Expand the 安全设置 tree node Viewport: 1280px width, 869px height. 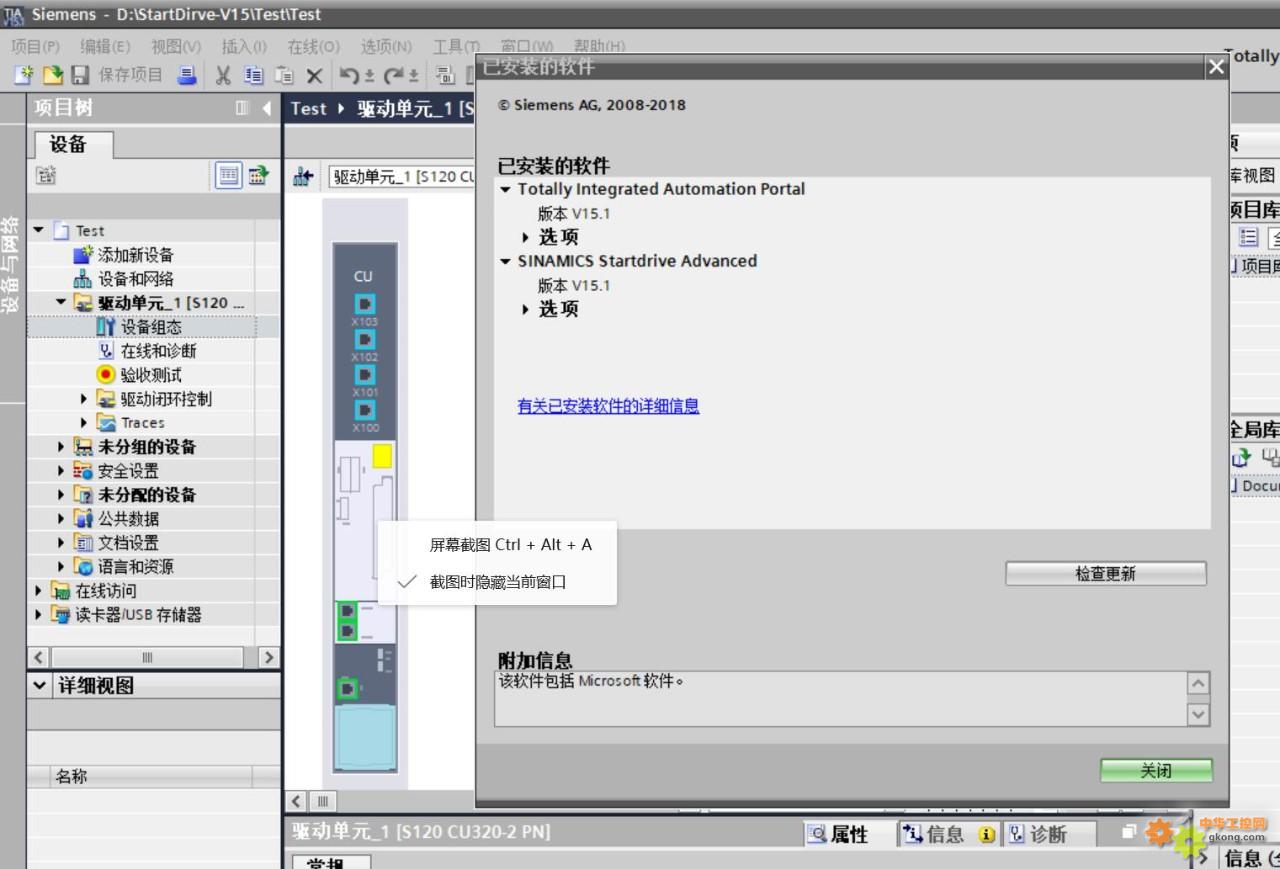tap(61, 470)
